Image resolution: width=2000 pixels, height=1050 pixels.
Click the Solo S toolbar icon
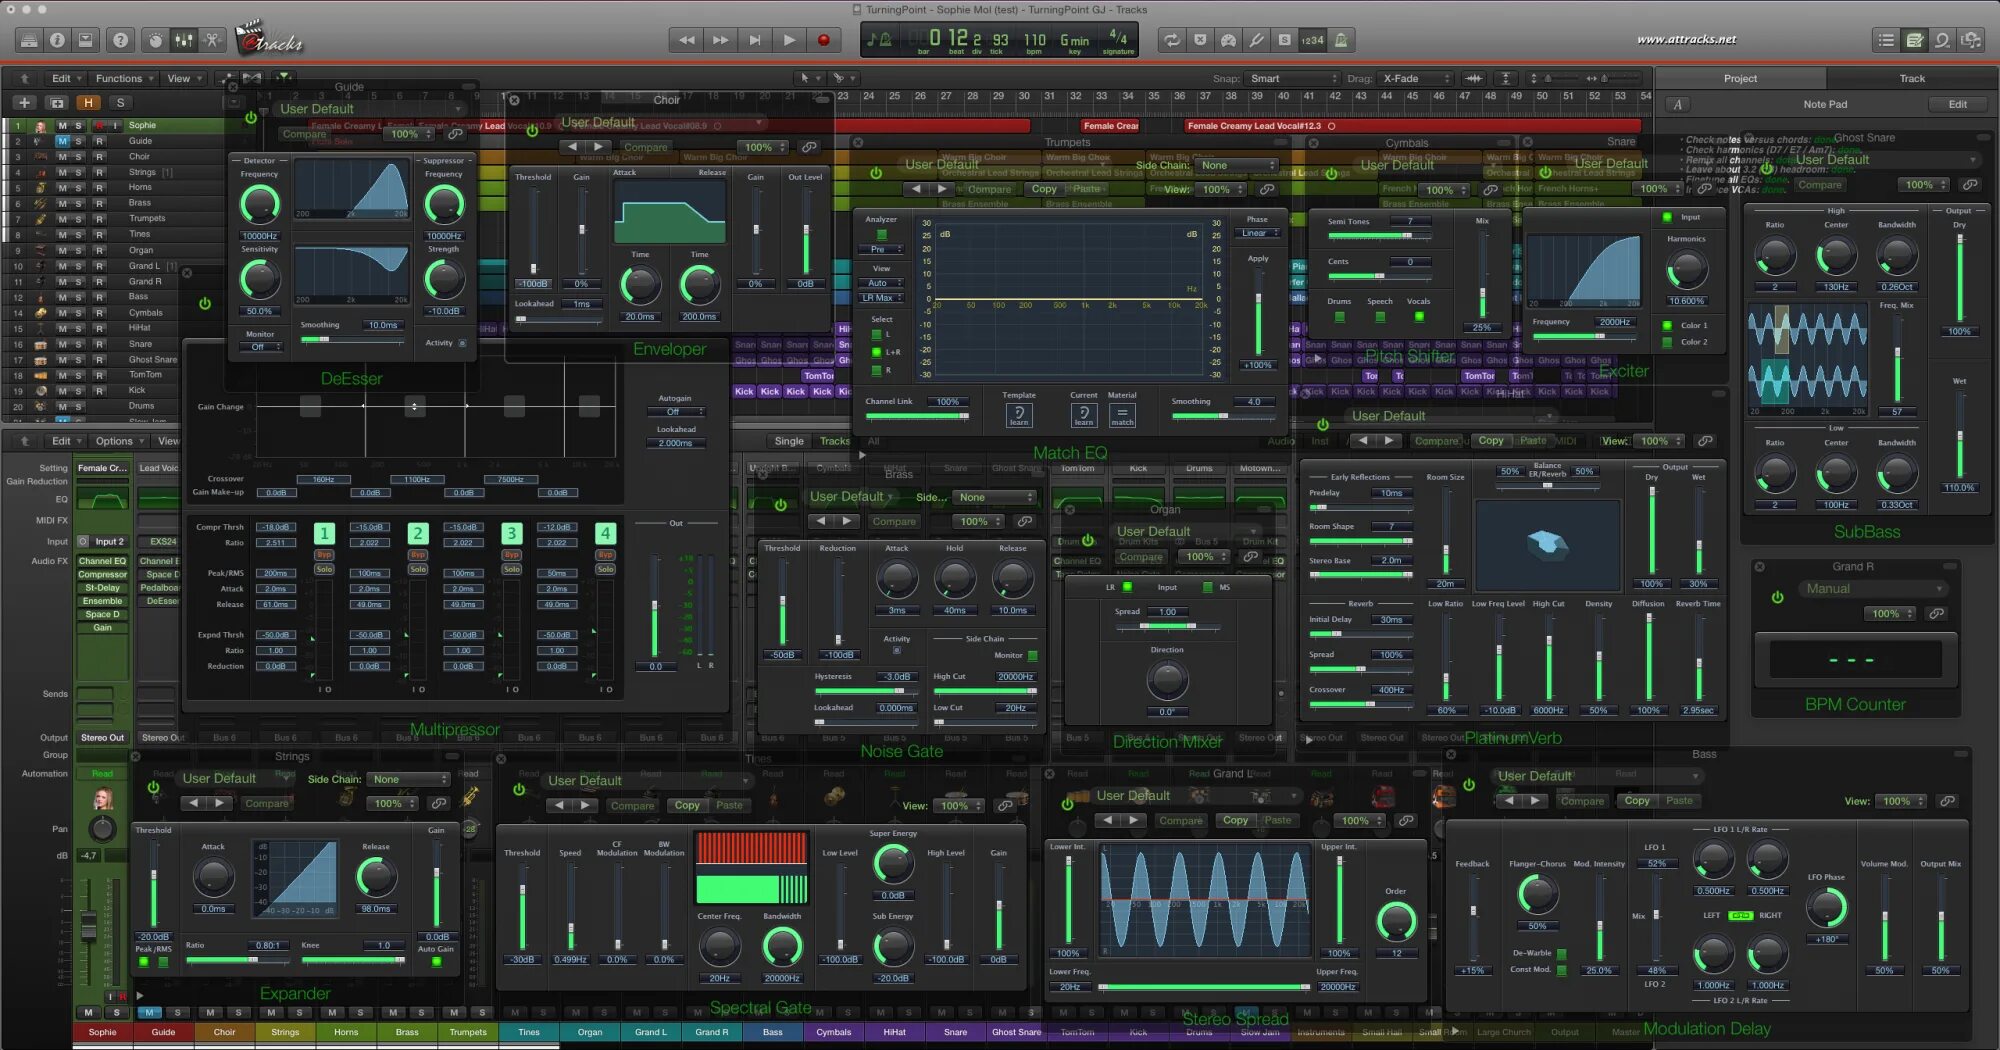click(x=1284, y=40)
